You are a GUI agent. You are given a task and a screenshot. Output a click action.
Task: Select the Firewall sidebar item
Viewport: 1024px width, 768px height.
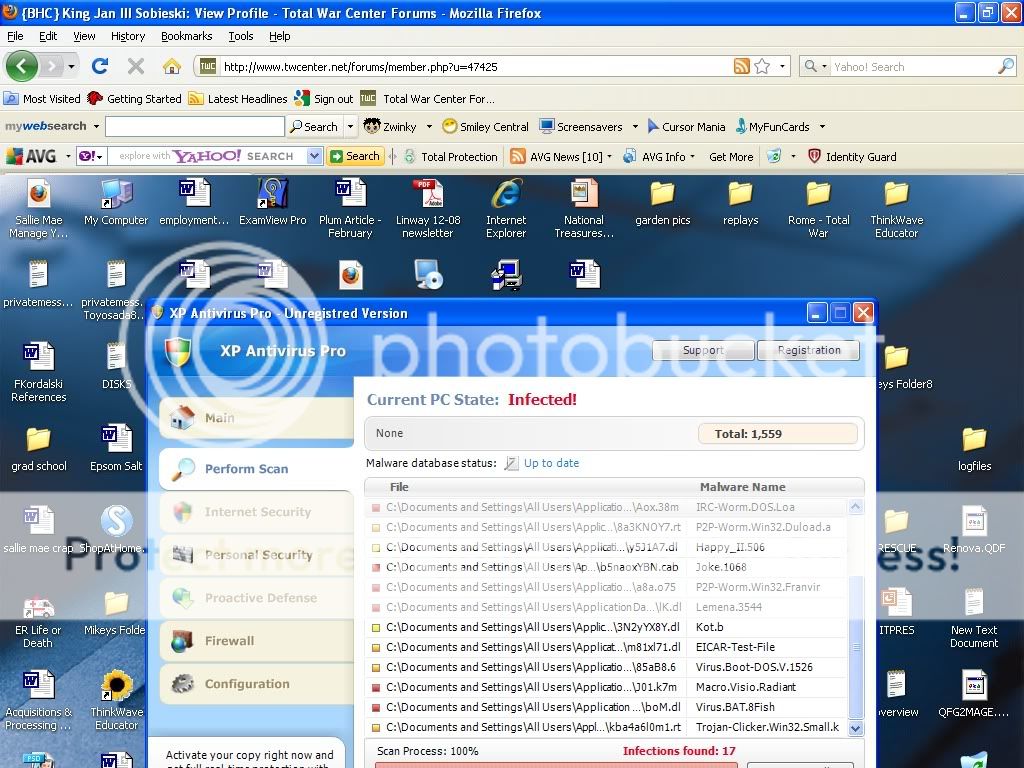[x=229, y=641]
